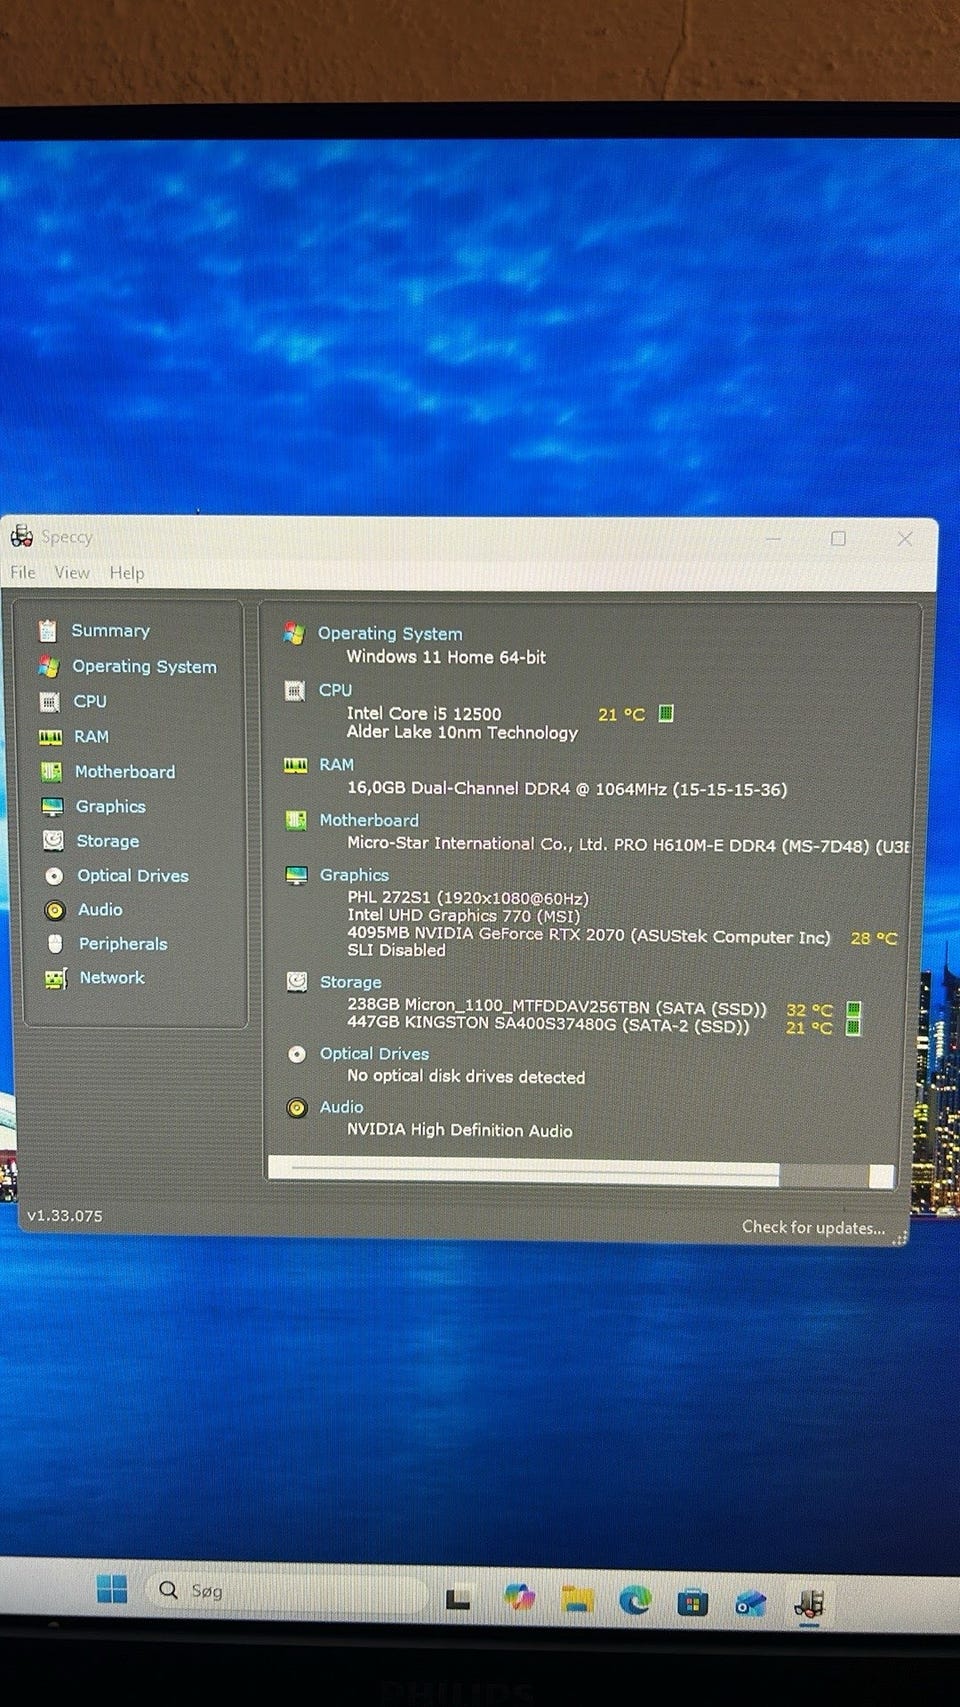This screenshot has height=1707, width=960.
Task: Select Optical Drives in the left sidebar
Action: 133,876
